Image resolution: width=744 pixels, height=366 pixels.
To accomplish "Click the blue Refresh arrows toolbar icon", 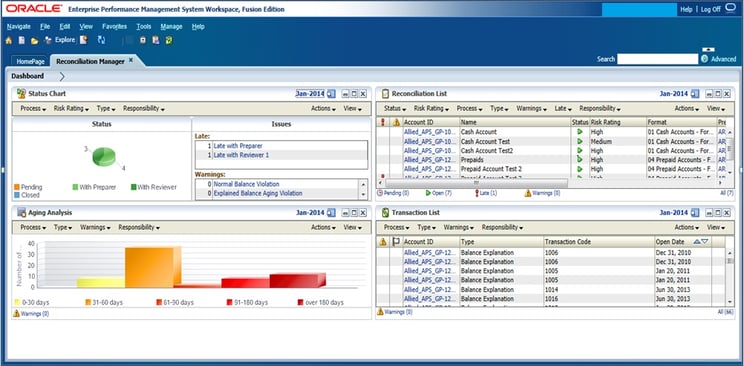I will click(x=102, y=40).
